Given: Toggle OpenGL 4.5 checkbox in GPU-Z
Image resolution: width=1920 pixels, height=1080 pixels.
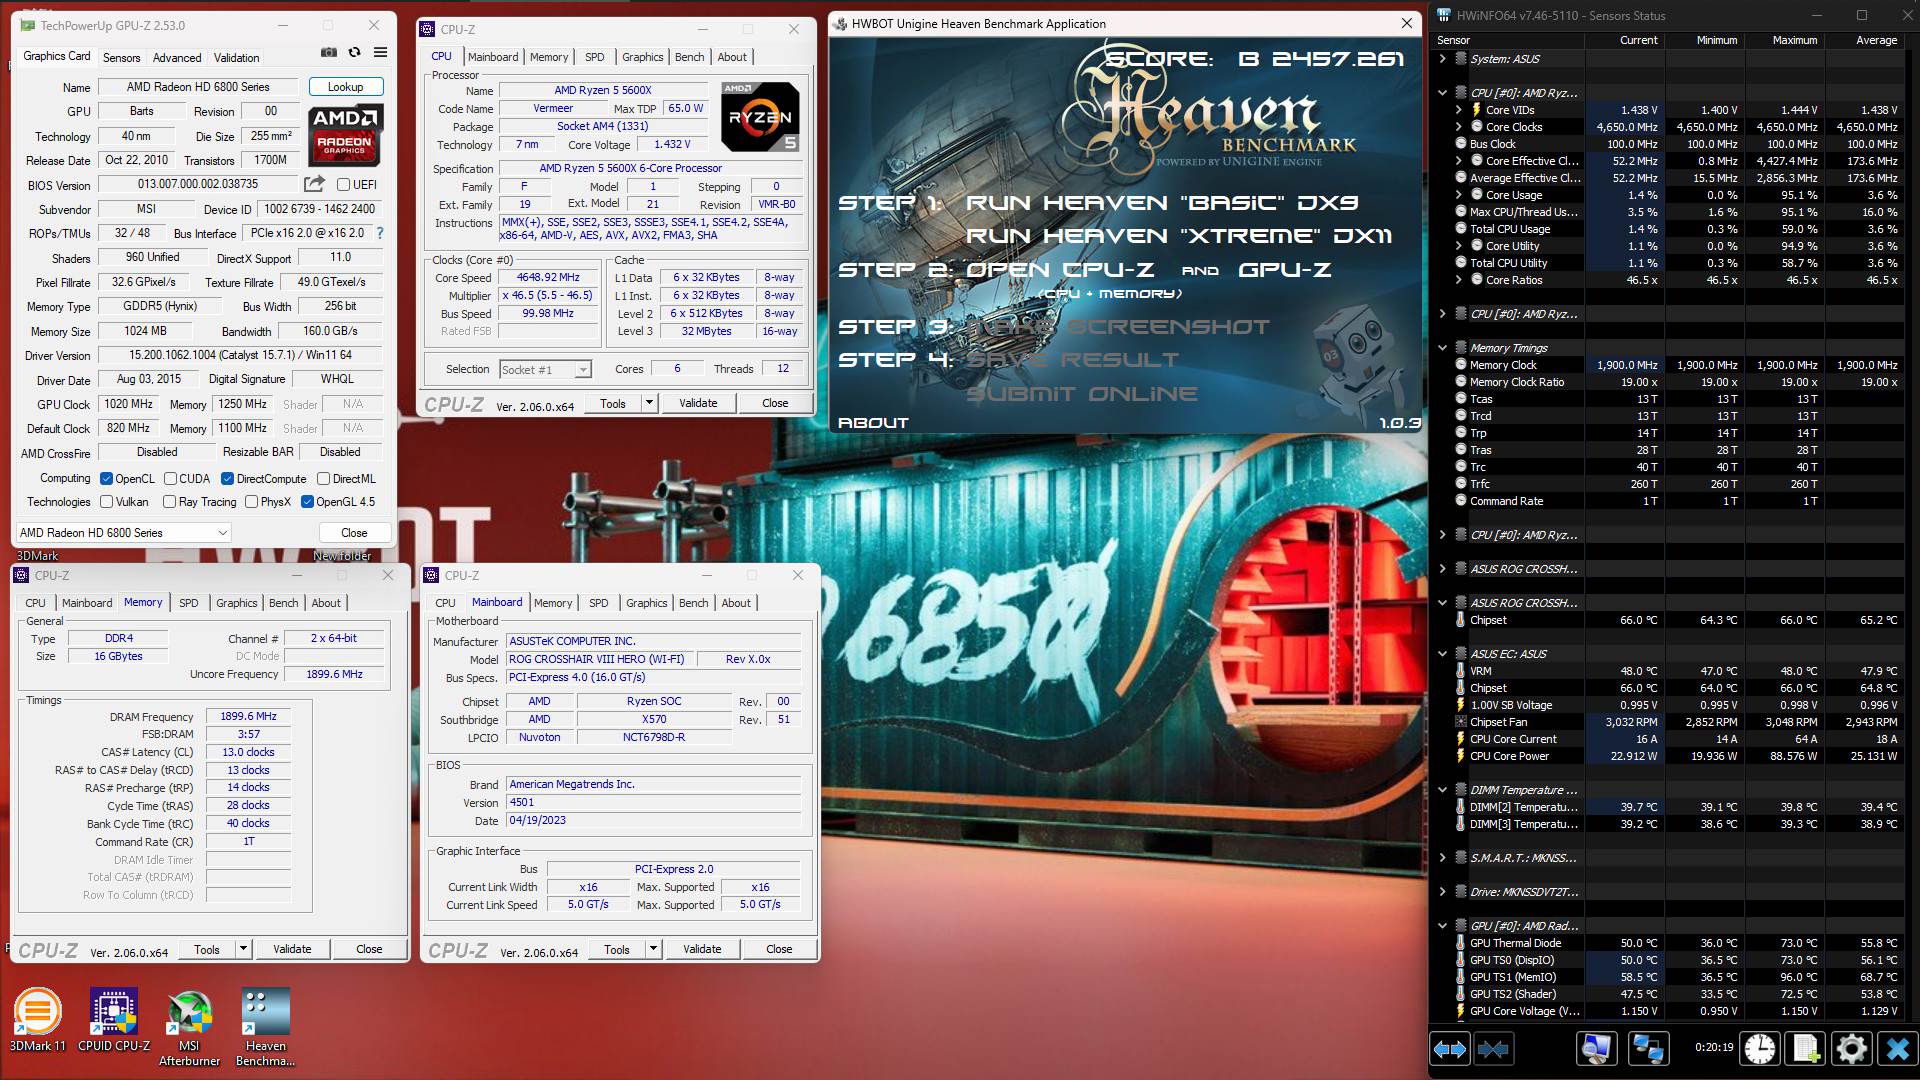Looking at the screenshot, I should 307,502.
